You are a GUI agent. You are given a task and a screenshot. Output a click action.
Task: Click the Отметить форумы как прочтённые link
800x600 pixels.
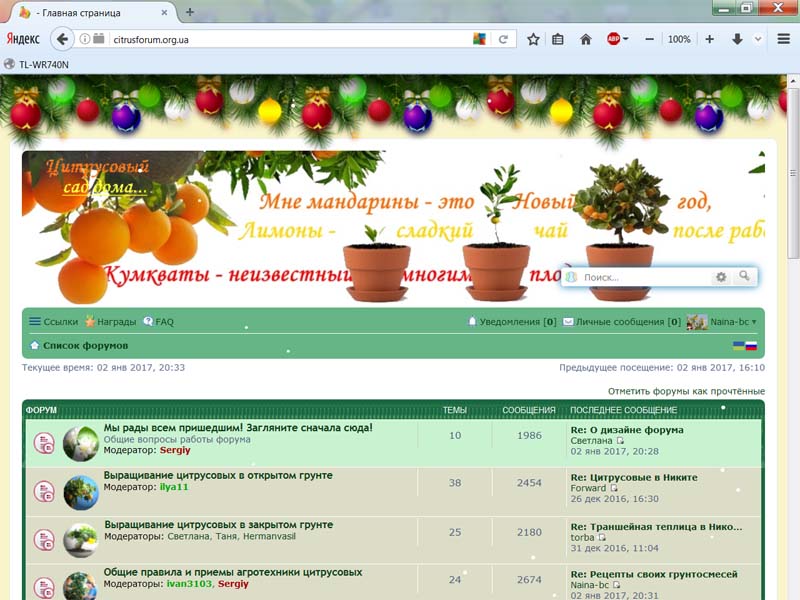pyautogui.click(x=686, y=391)
